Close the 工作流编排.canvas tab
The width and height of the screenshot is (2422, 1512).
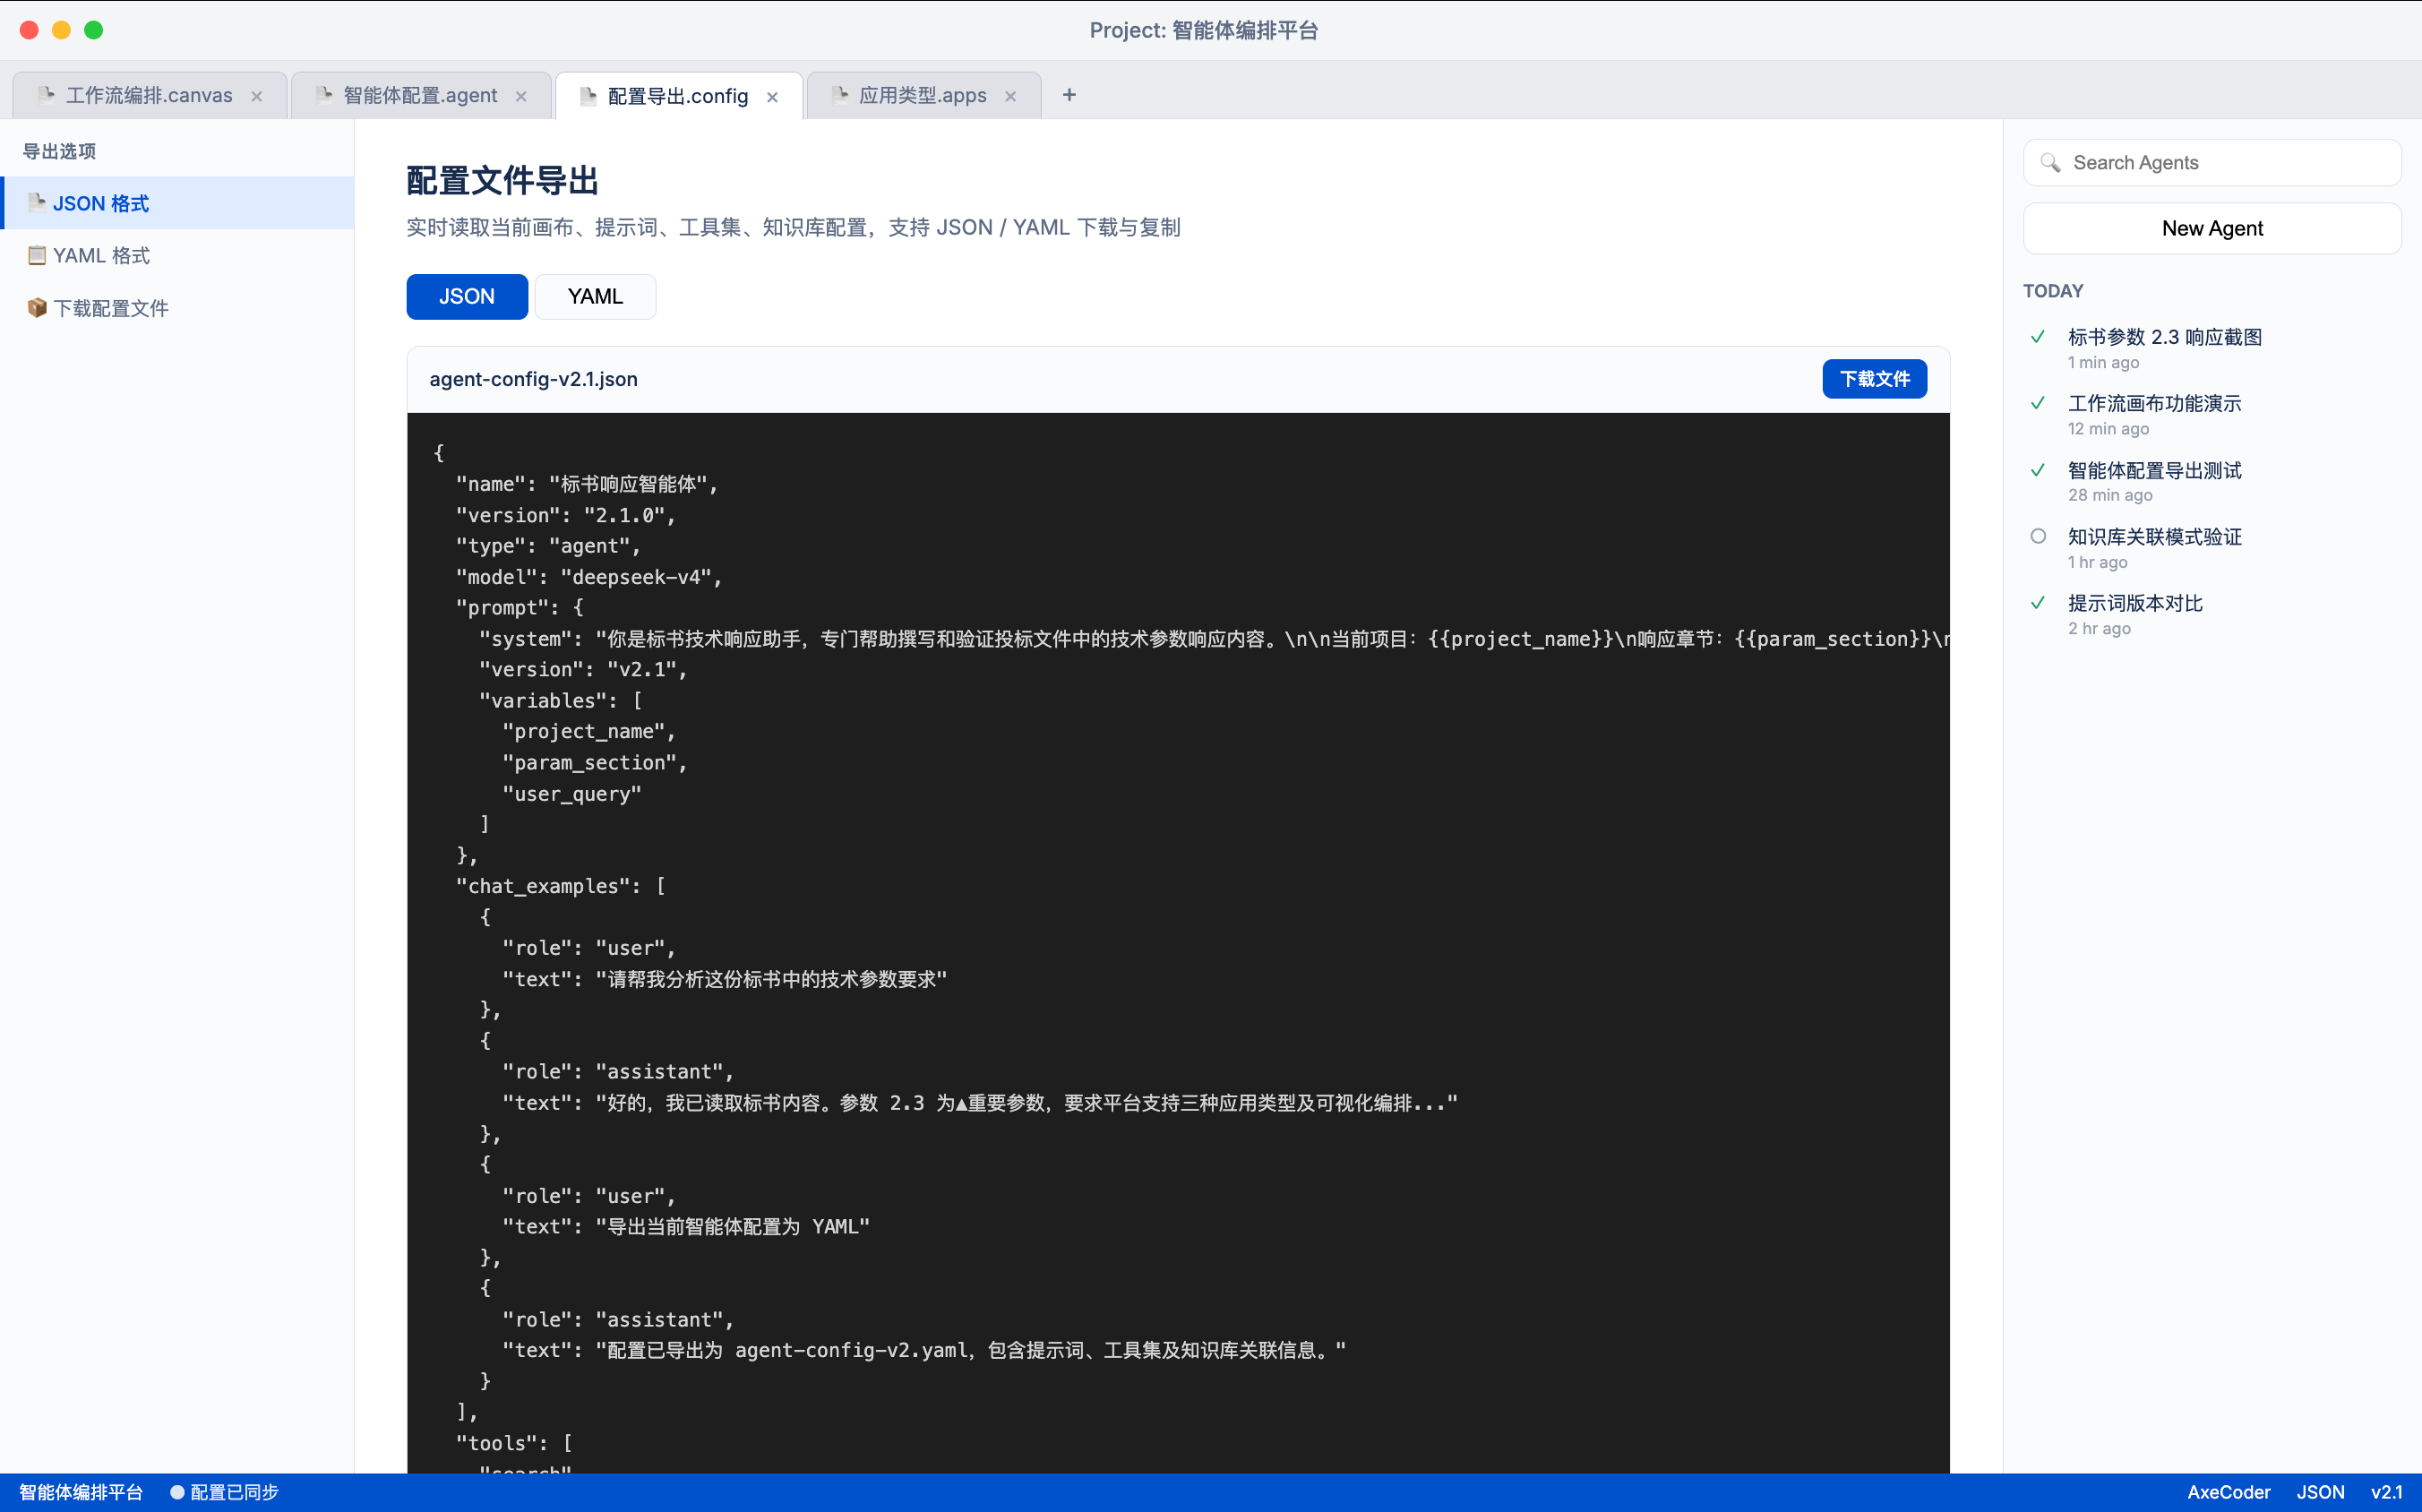[257, 96]
